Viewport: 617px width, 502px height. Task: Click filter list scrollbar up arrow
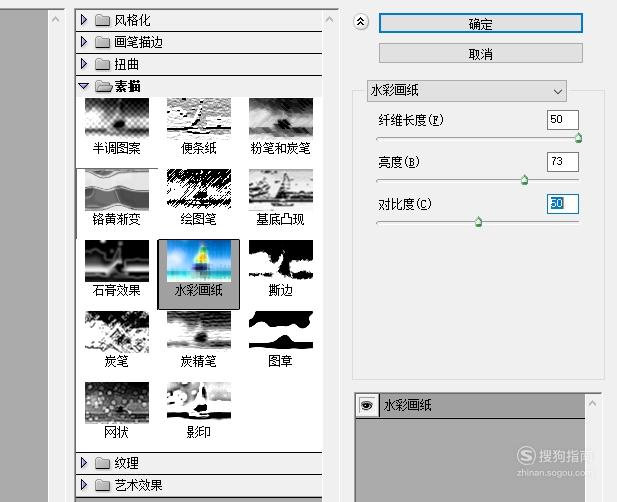pos(330,19)
